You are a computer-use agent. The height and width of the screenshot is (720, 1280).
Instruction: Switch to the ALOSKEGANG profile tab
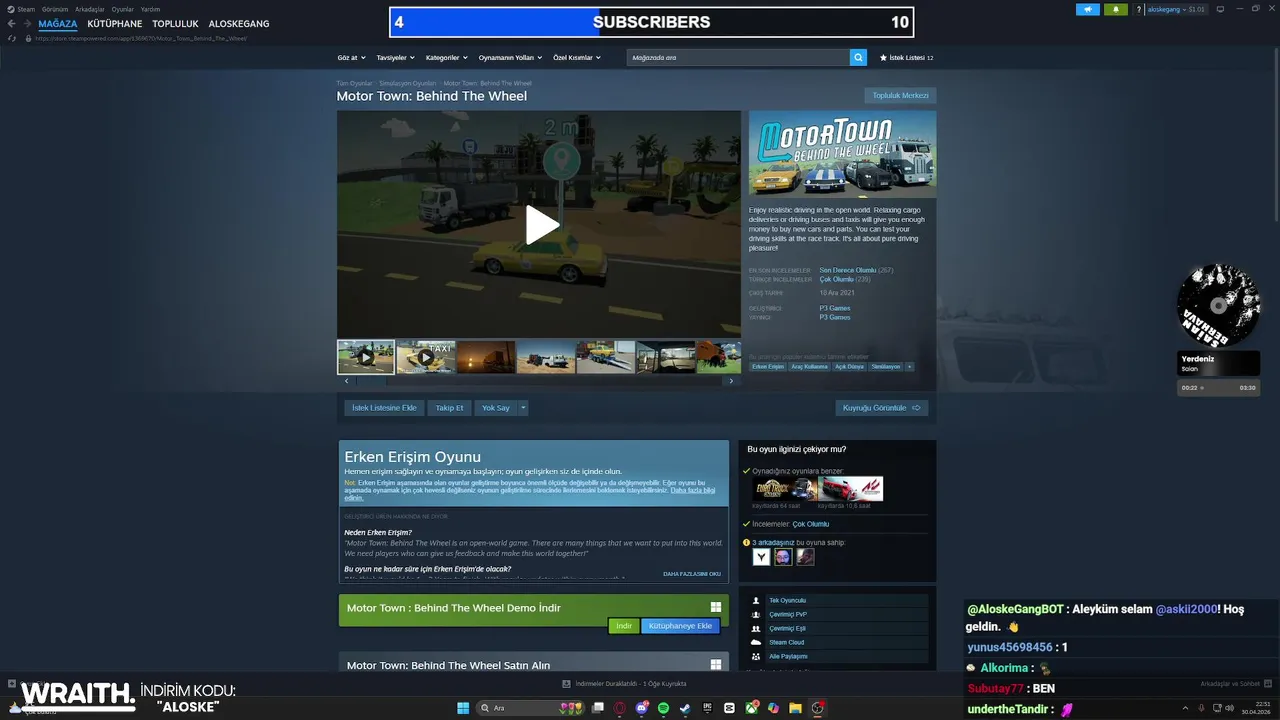(x=238, y=23)
